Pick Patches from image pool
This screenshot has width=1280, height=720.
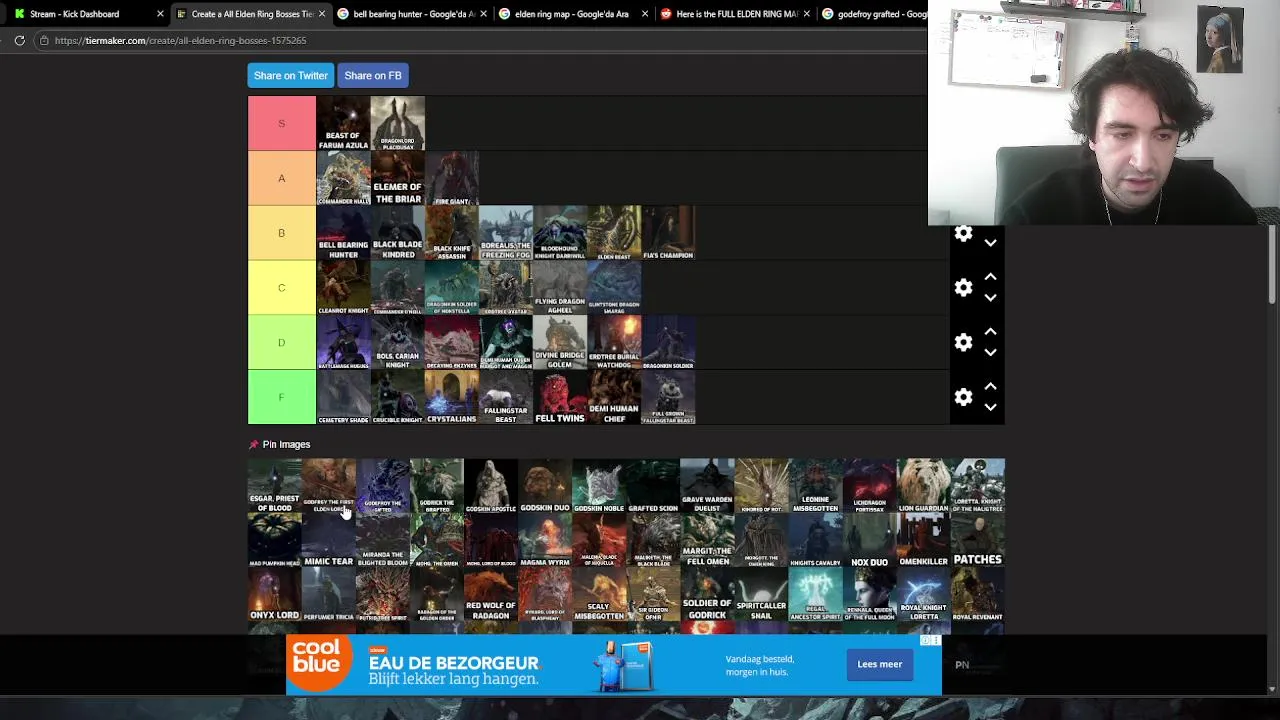[977, 540]
